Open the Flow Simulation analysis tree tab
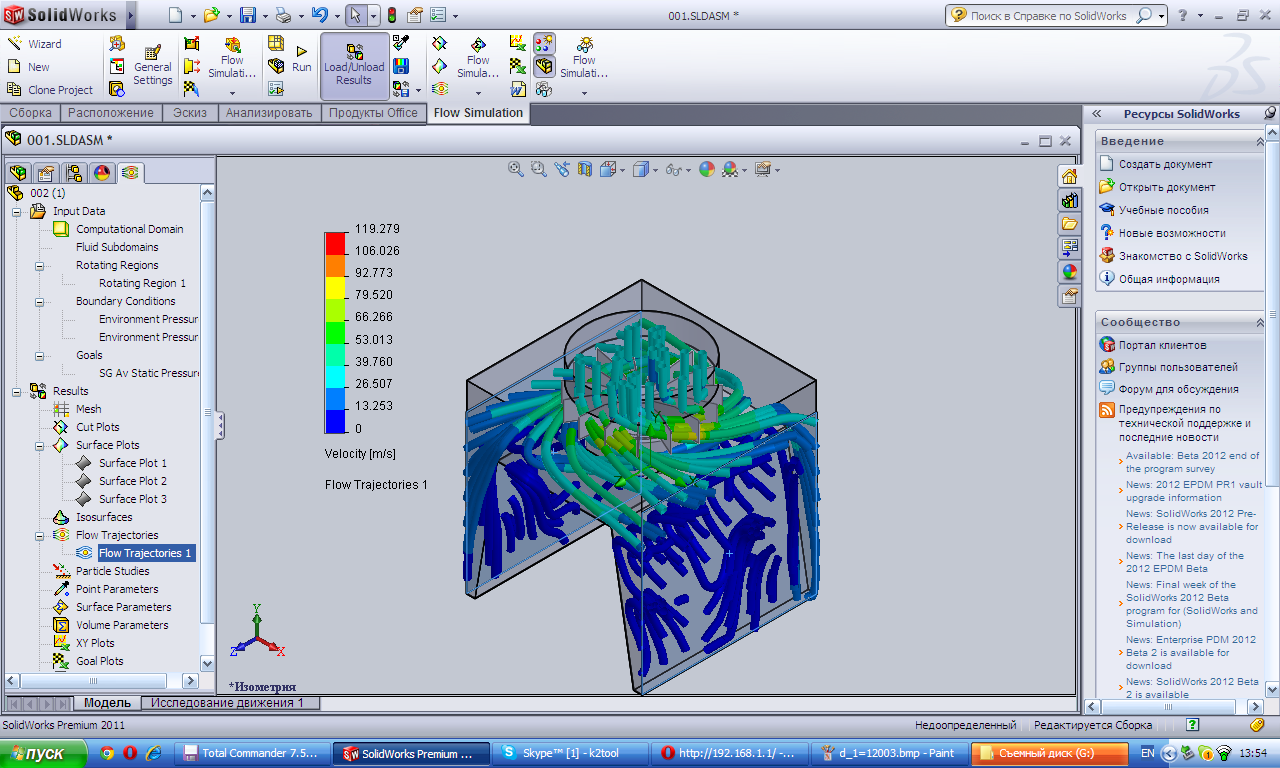The height and width of the screenshot is (768, 1280). (x=130, y=173)
